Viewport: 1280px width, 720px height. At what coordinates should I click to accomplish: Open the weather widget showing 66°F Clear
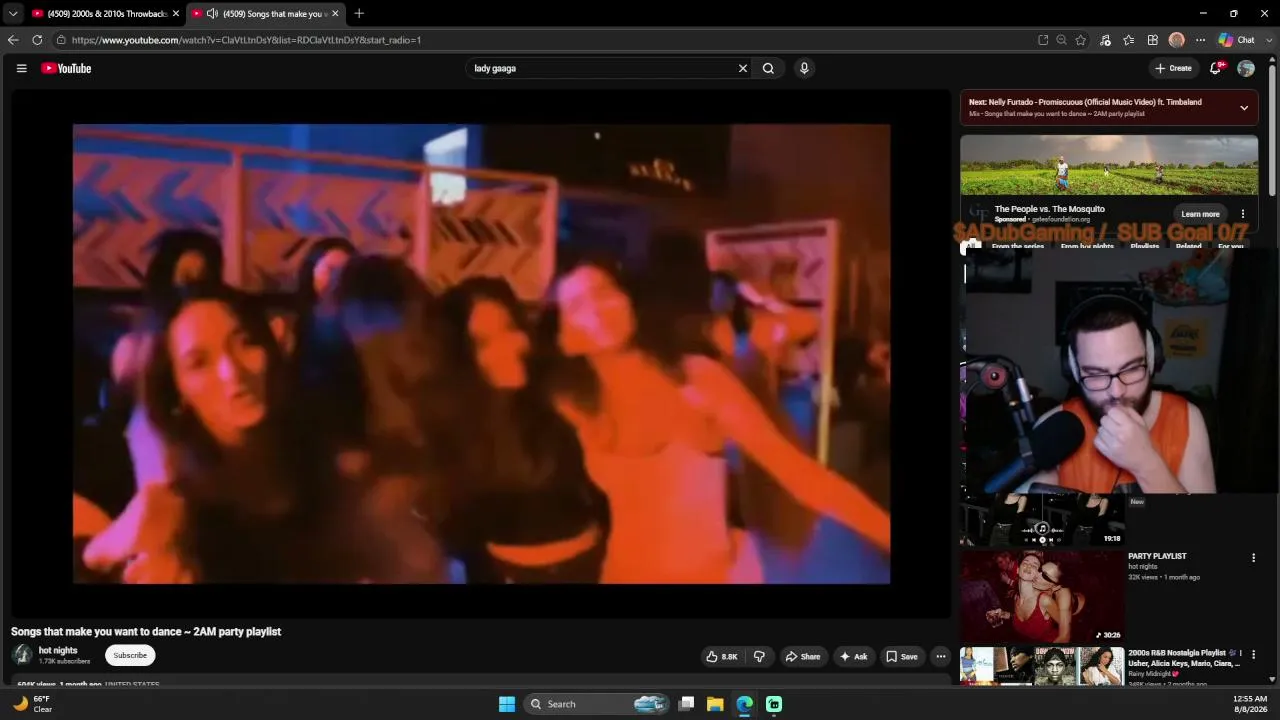pyautogui.click(x=32, y=704)
